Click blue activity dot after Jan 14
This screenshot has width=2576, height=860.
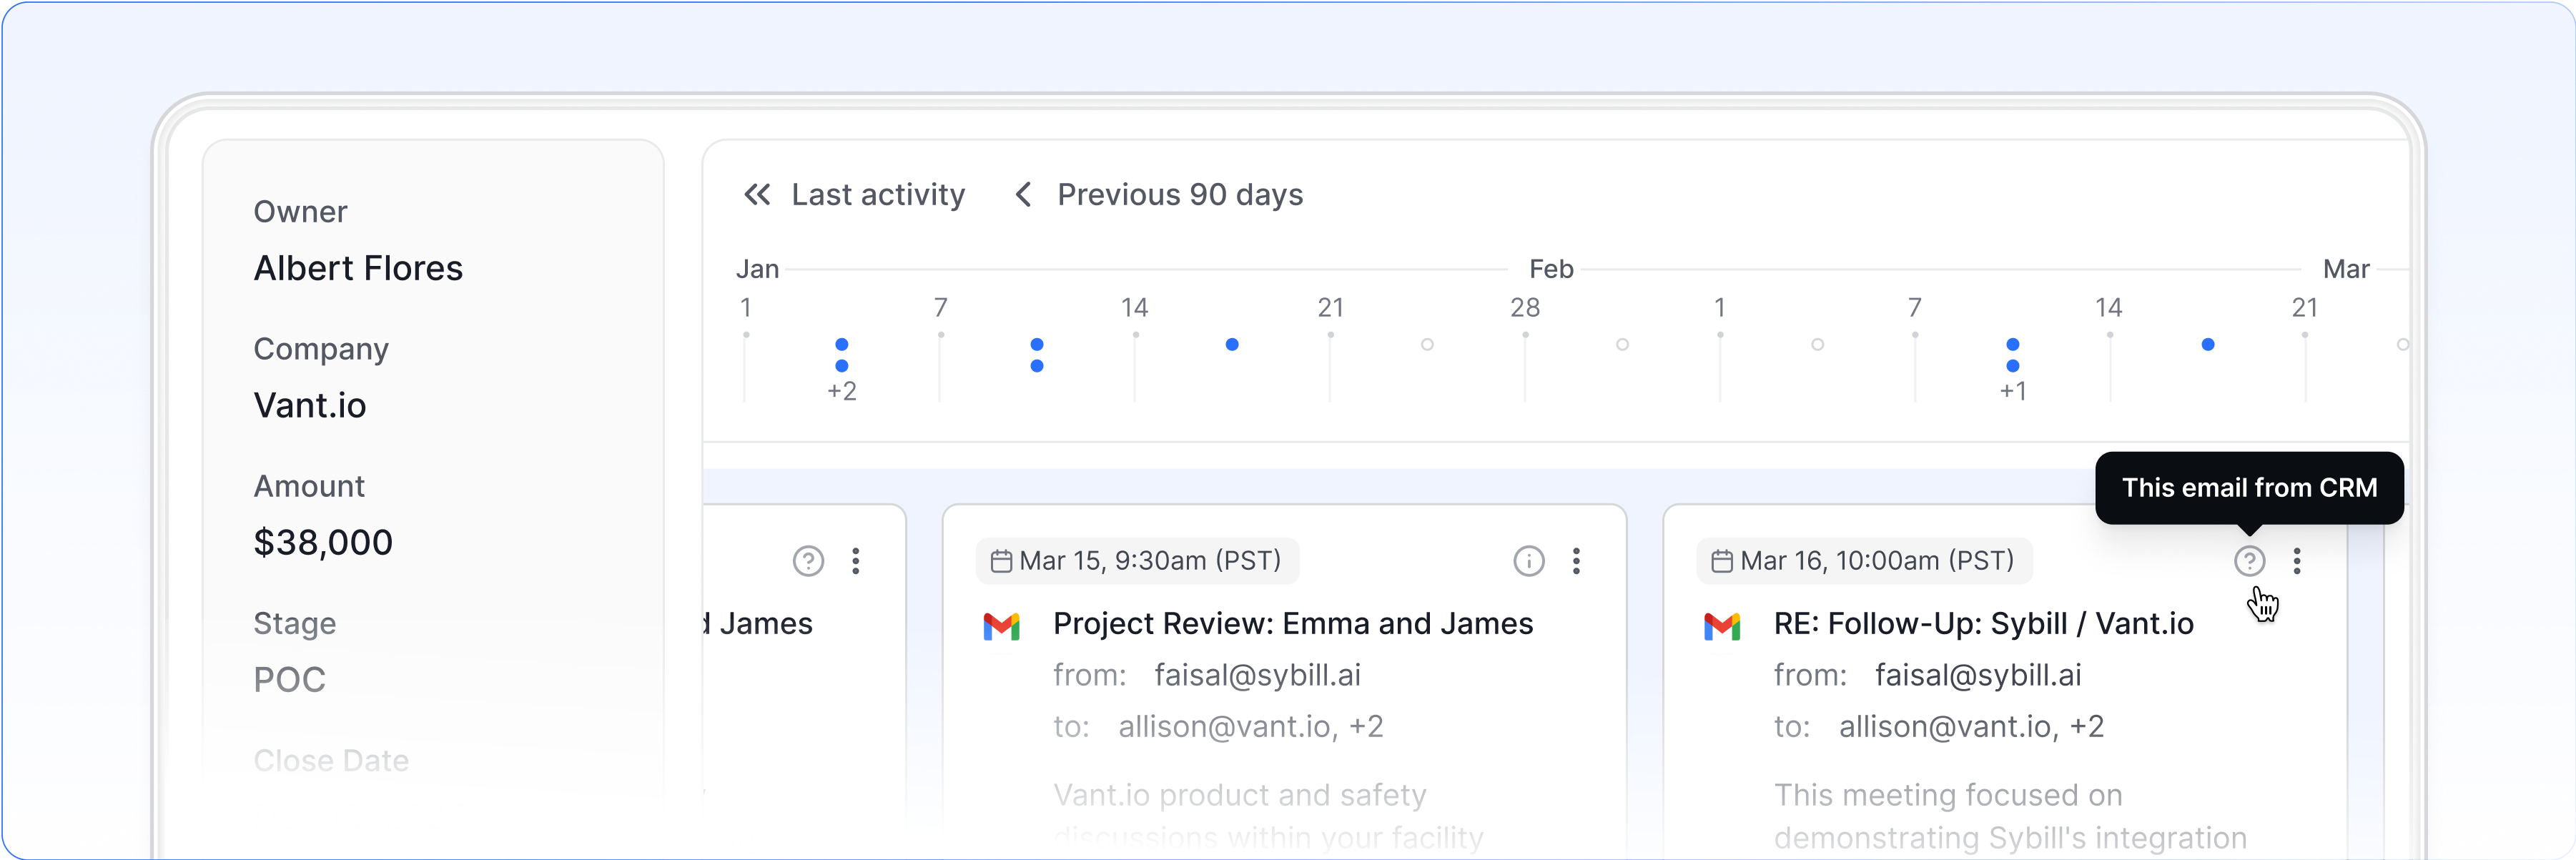1232,344
